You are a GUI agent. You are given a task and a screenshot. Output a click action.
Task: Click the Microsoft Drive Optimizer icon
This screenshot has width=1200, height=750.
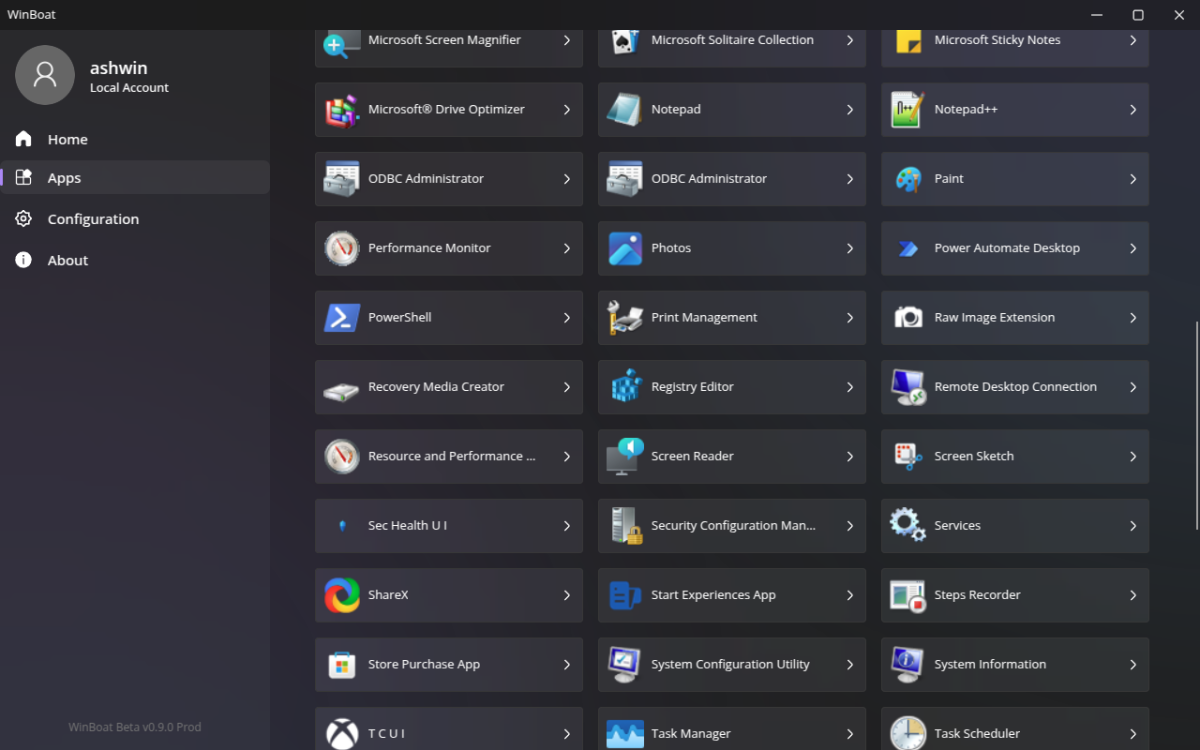point(342,110)
